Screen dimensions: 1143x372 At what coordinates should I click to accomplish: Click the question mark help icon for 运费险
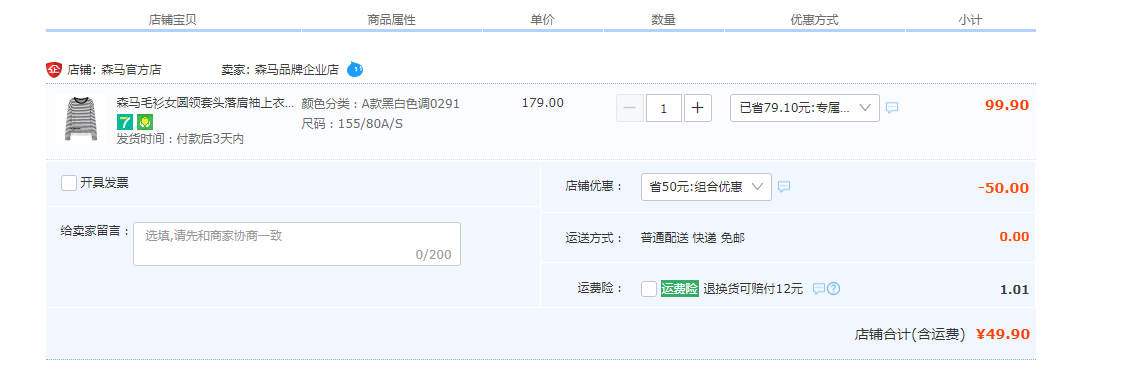[x=834, y=289]
